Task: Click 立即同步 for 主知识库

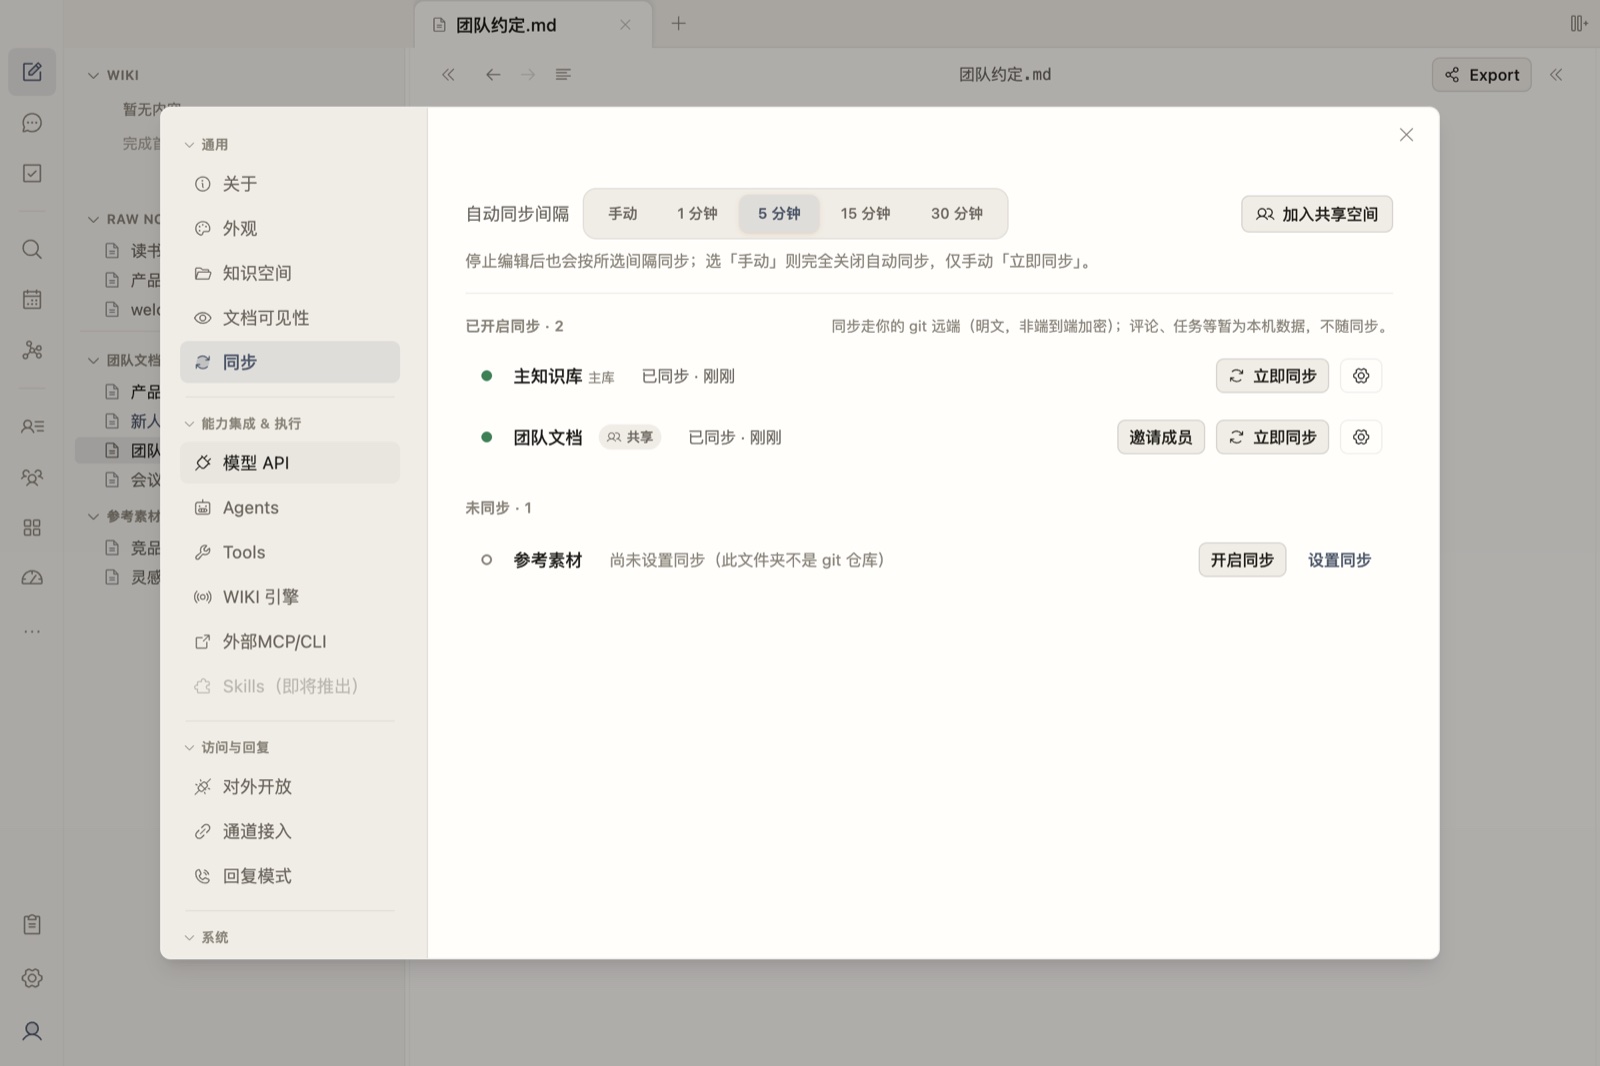Action: pos(1272,376)
